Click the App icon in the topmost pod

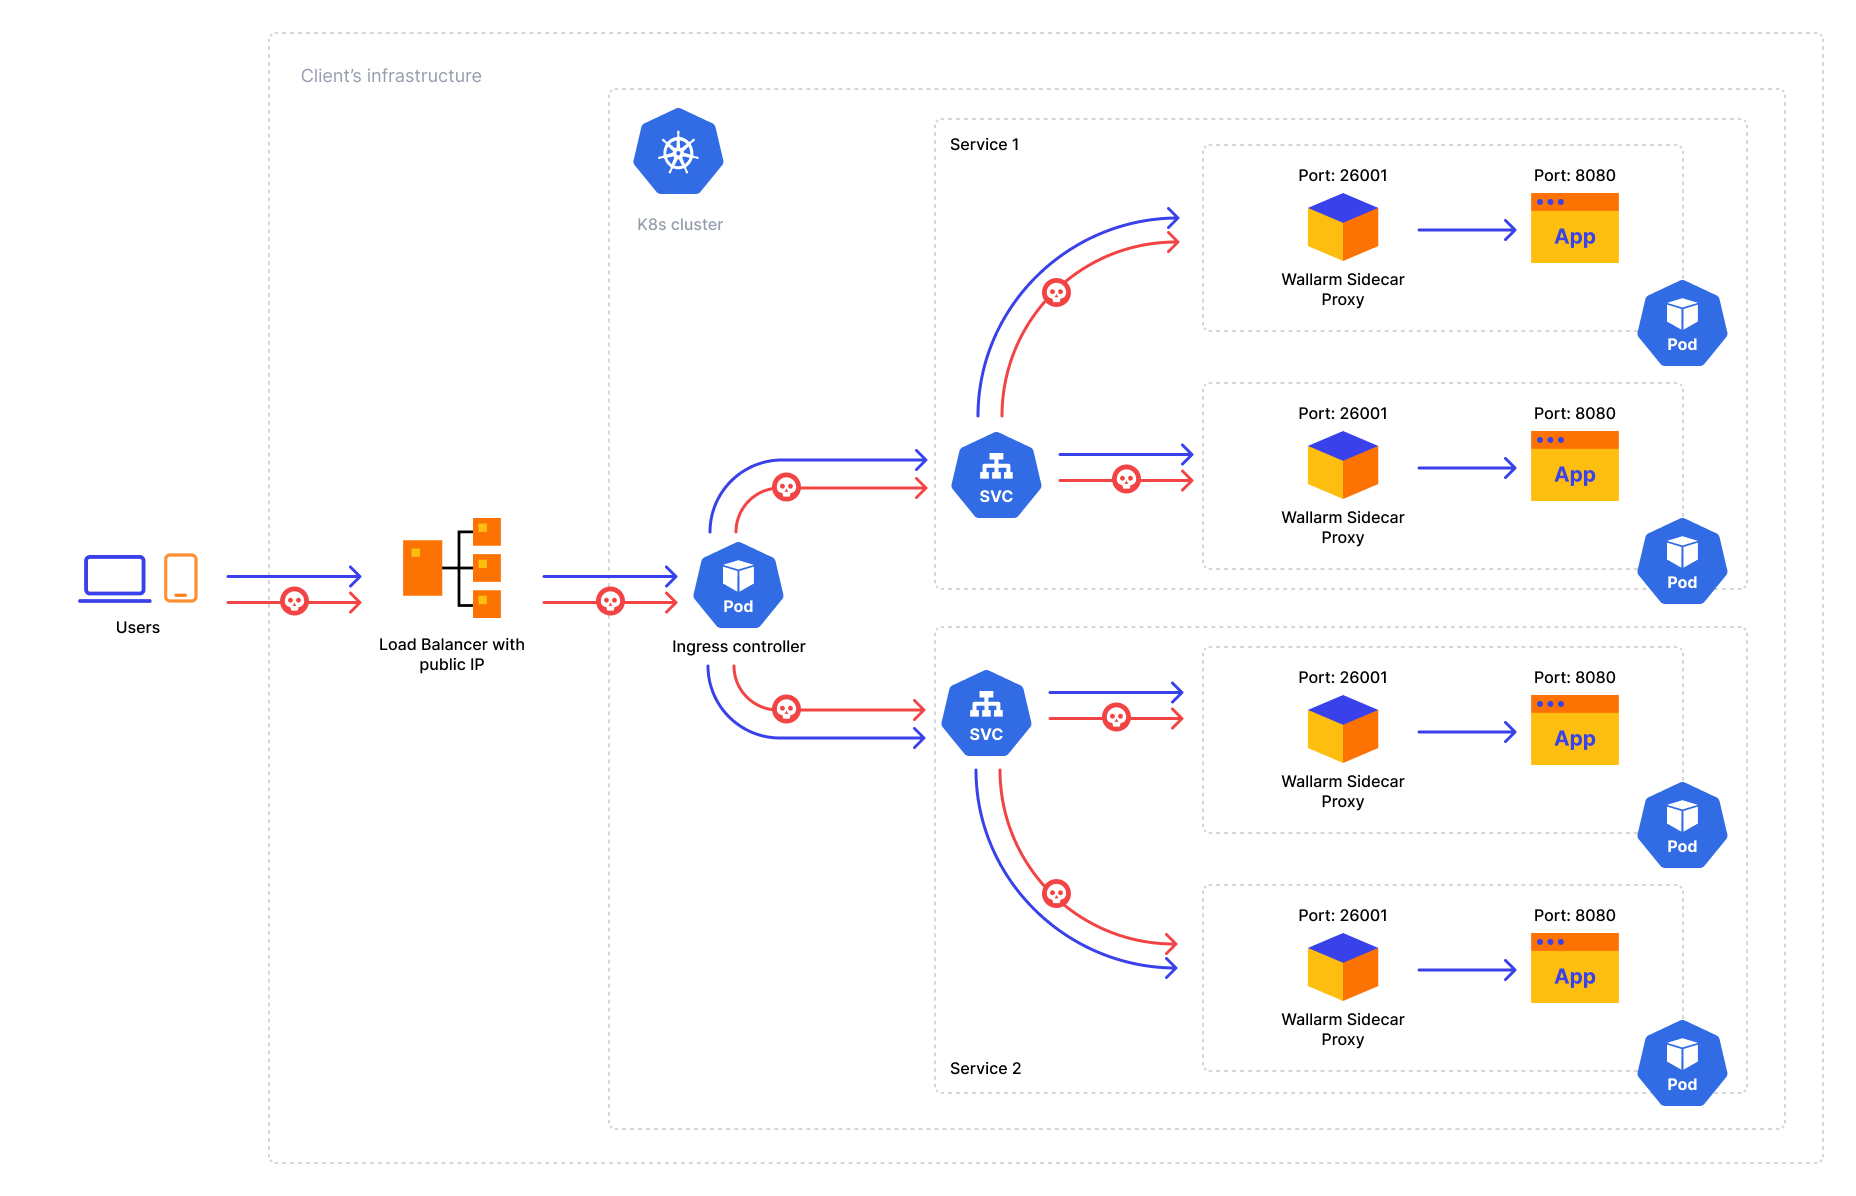click(x=1574, y=228)
